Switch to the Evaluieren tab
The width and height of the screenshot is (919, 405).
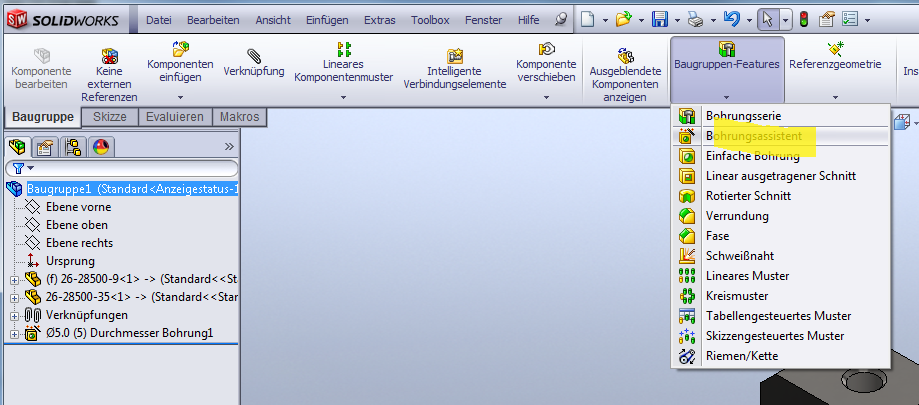point(175,117)
